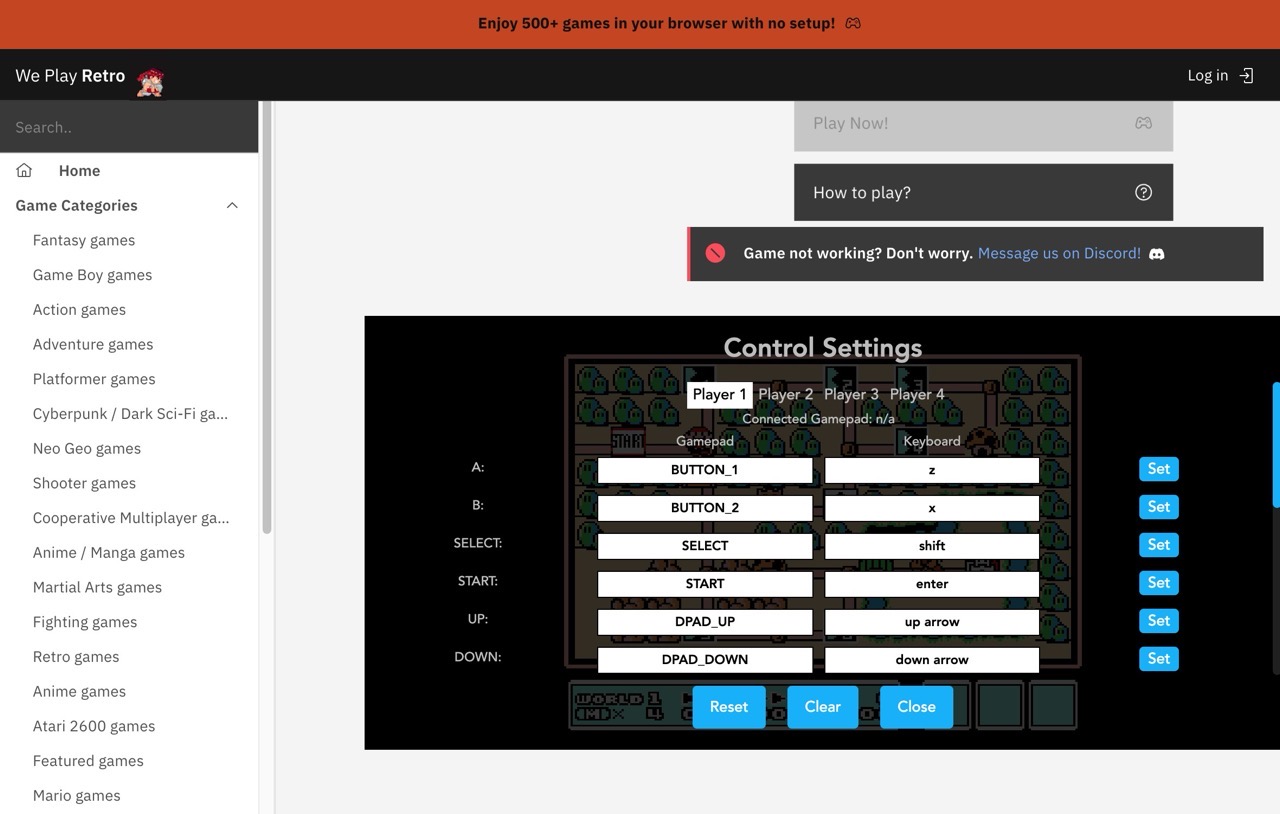
Task: Open Featured games category
Action: [x=88, y=761]
